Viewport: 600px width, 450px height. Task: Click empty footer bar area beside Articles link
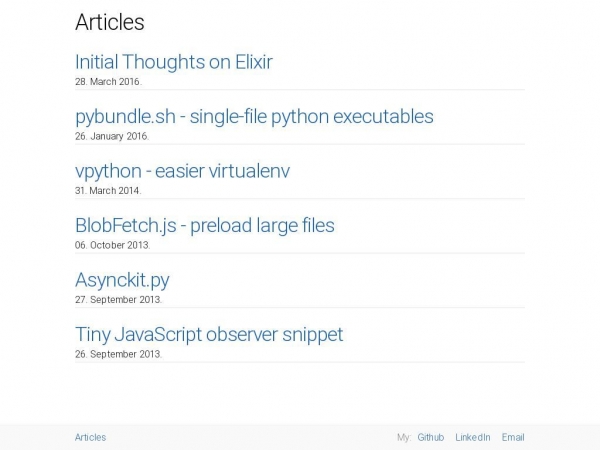249,437
